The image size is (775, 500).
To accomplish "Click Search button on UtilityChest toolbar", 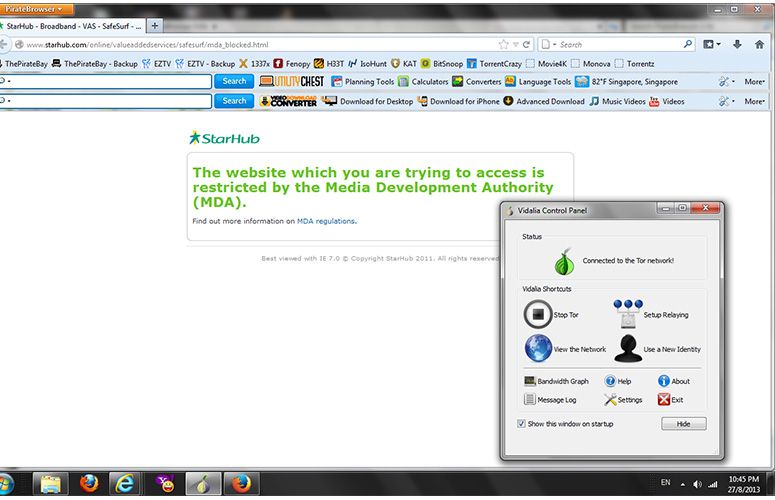I will [x=234, y=81].
